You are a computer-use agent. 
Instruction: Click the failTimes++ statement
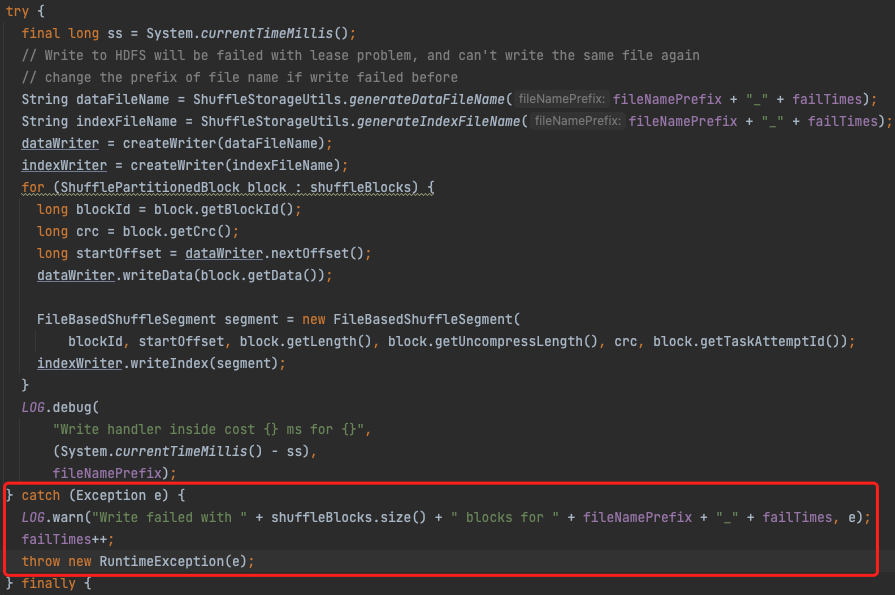click(x=67, y=540)
